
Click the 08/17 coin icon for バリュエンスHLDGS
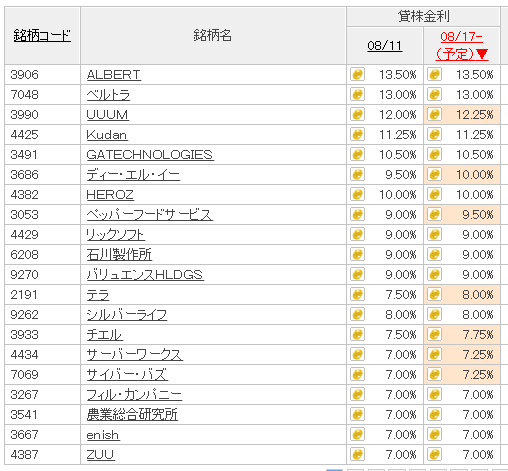tap(435, 274)
